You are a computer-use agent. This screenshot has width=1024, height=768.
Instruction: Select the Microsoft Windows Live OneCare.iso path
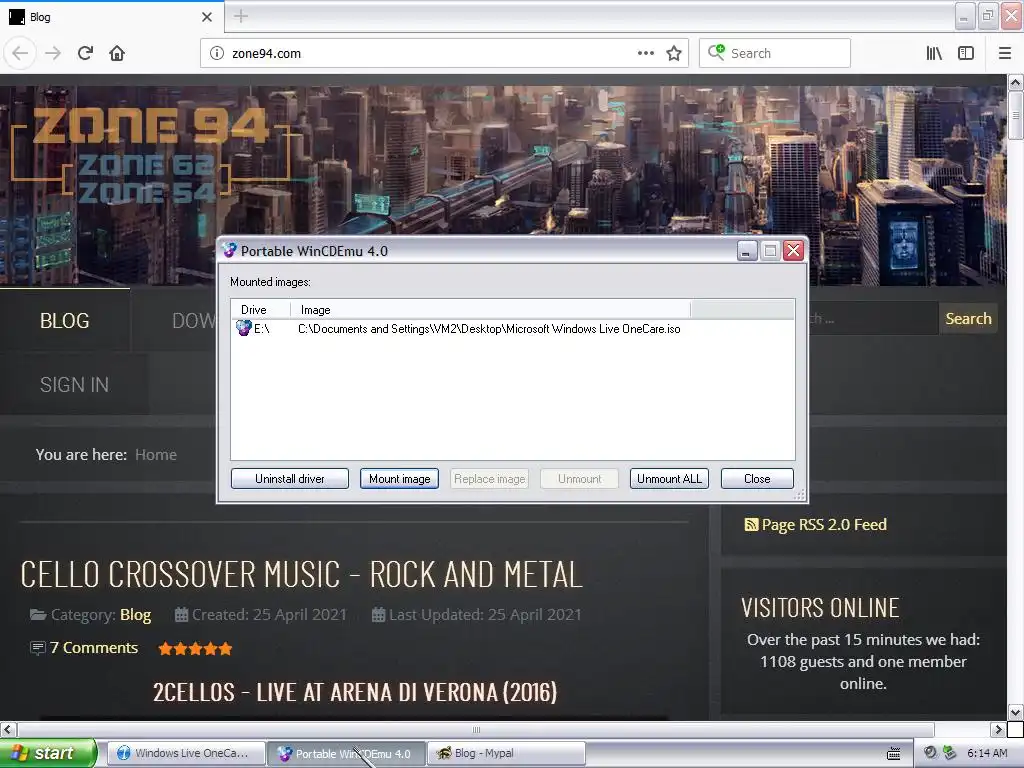pos(489,329)
